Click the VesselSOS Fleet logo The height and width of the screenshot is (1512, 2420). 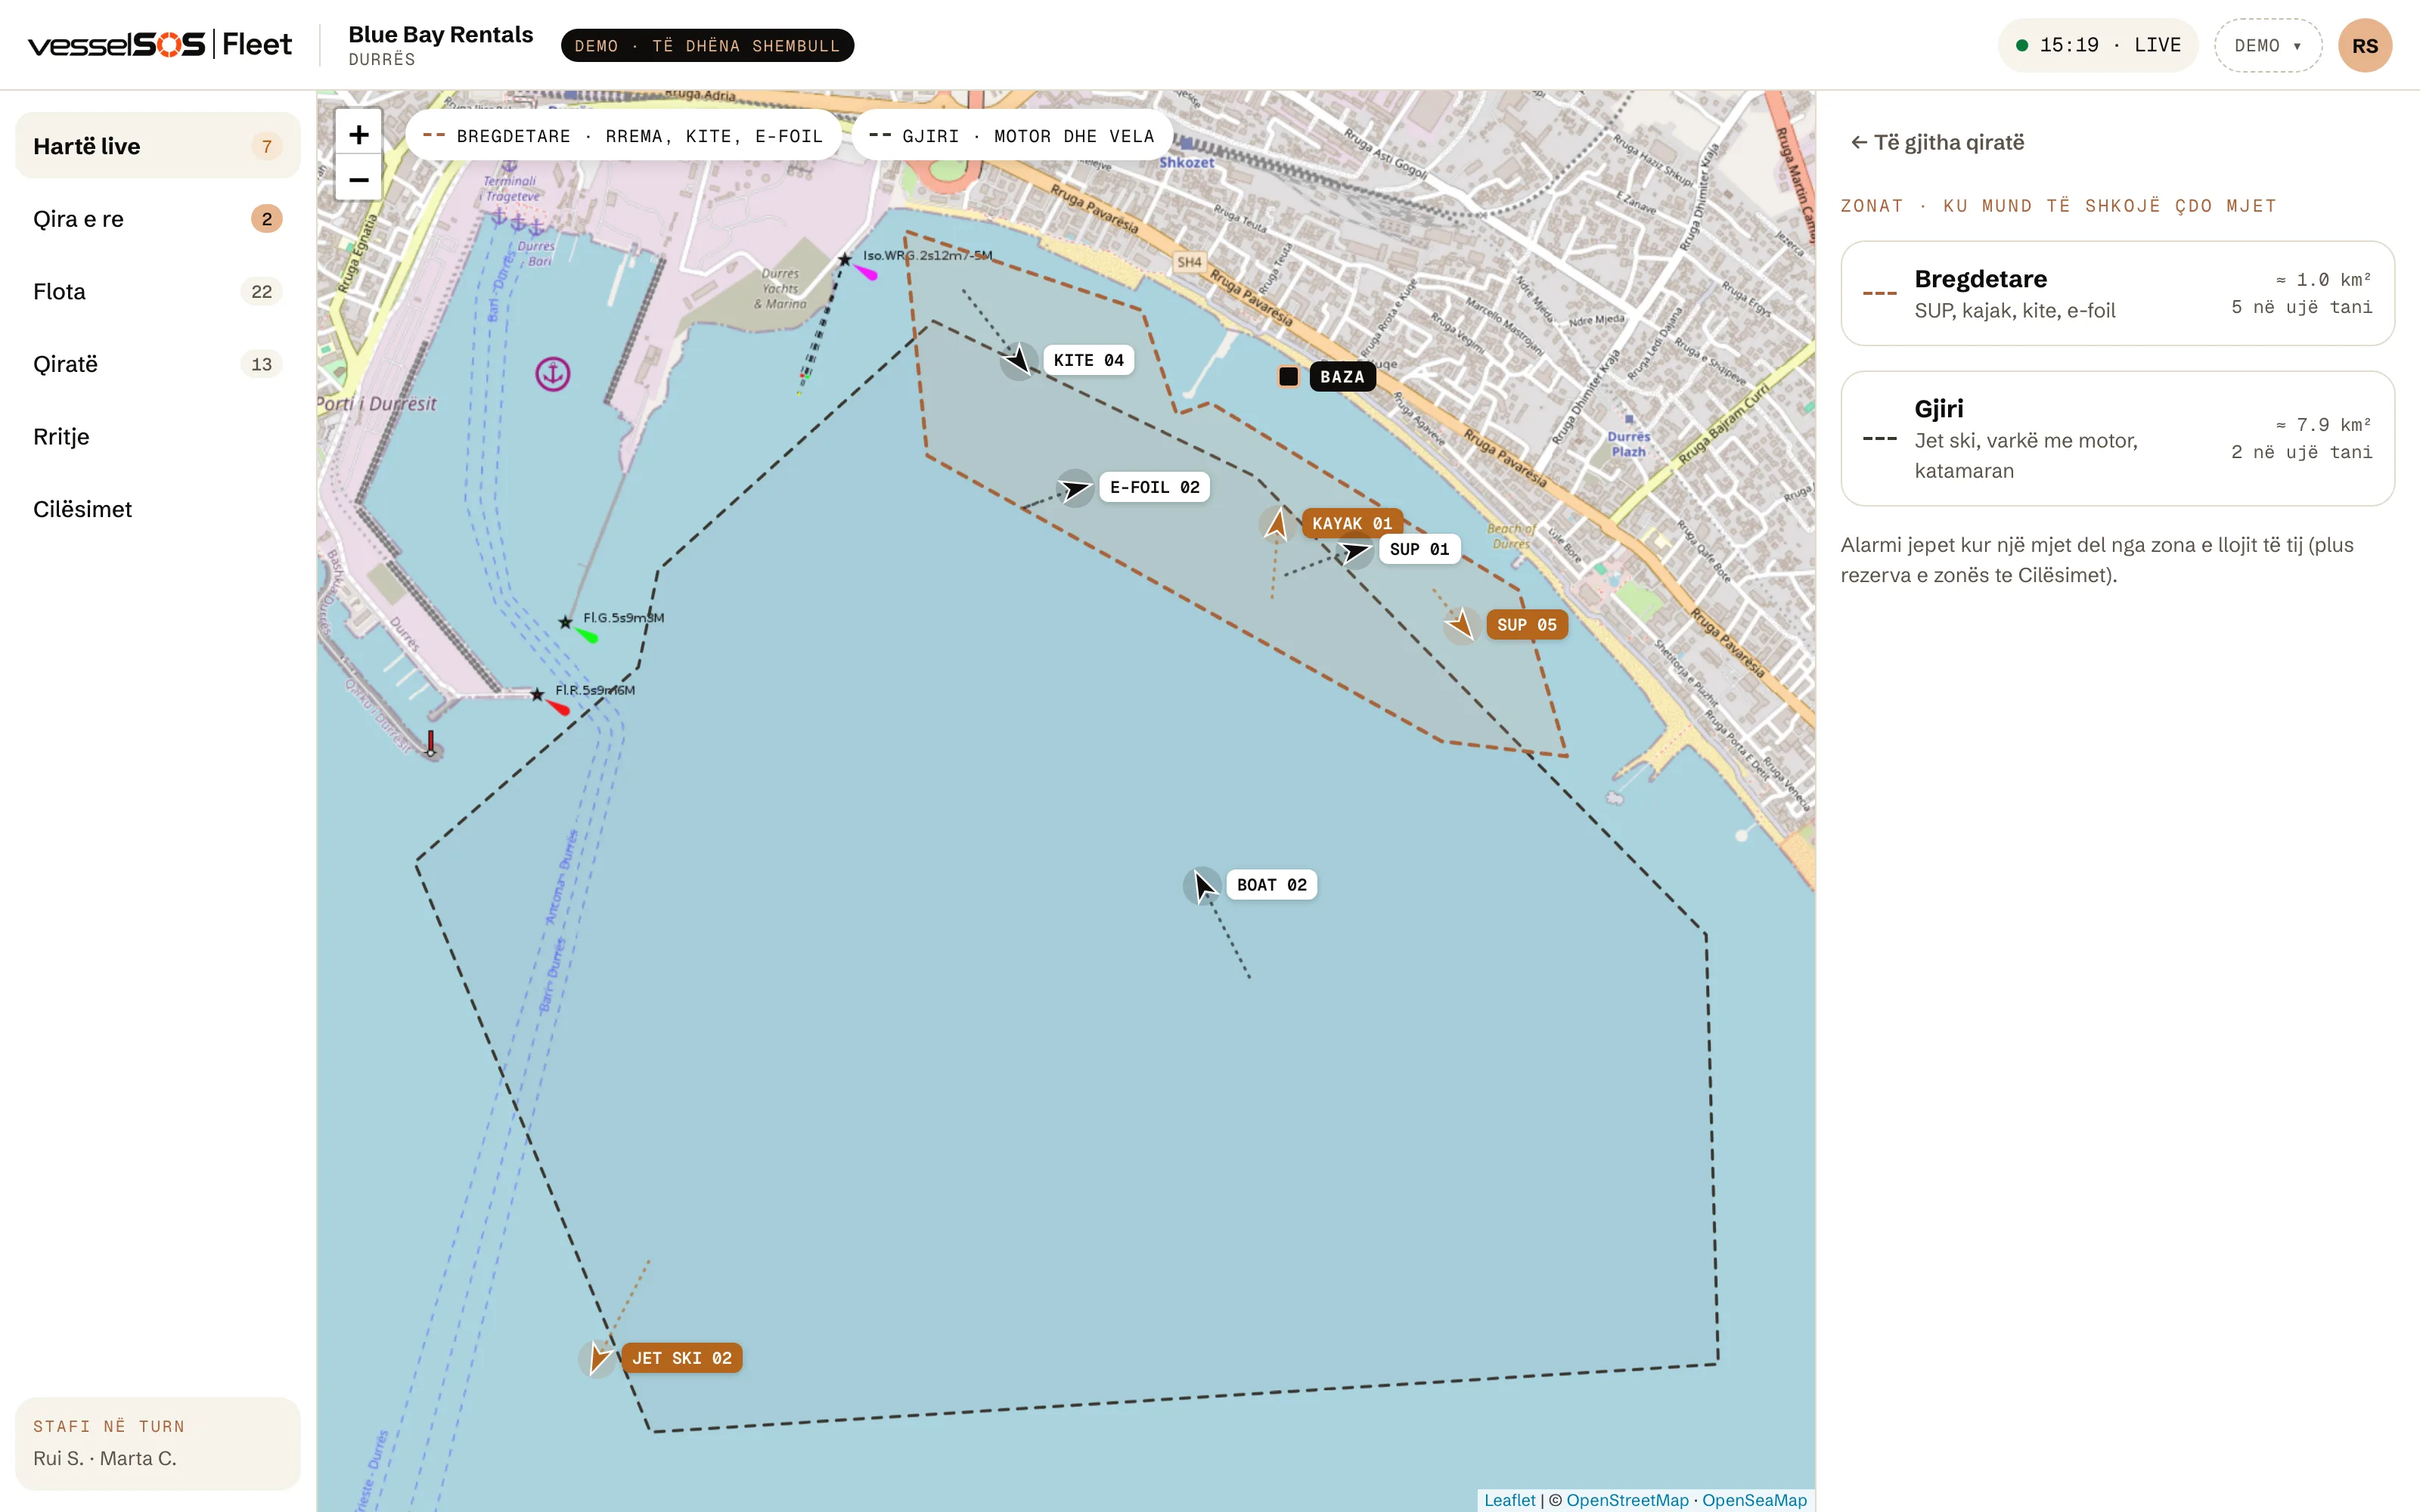(x=160, y=45)
